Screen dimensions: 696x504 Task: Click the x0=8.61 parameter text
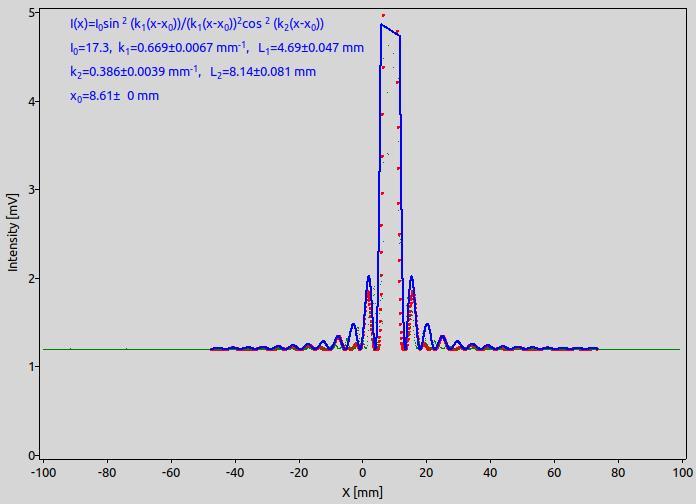[115, 96]
